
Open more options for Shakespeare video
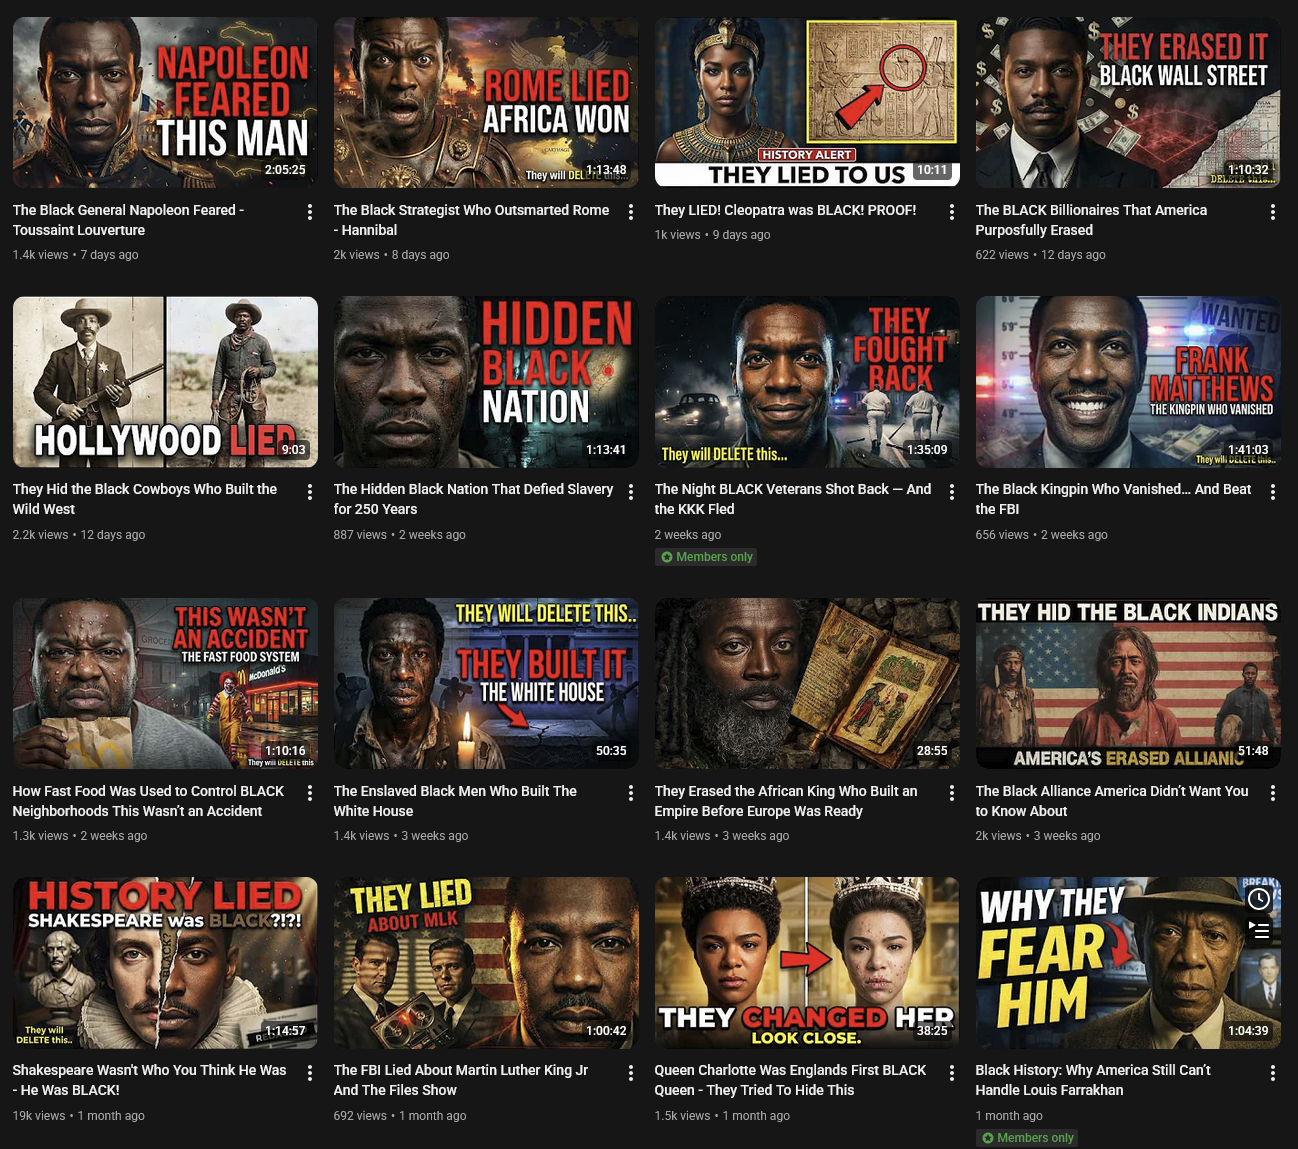(x=310, y=1073)
